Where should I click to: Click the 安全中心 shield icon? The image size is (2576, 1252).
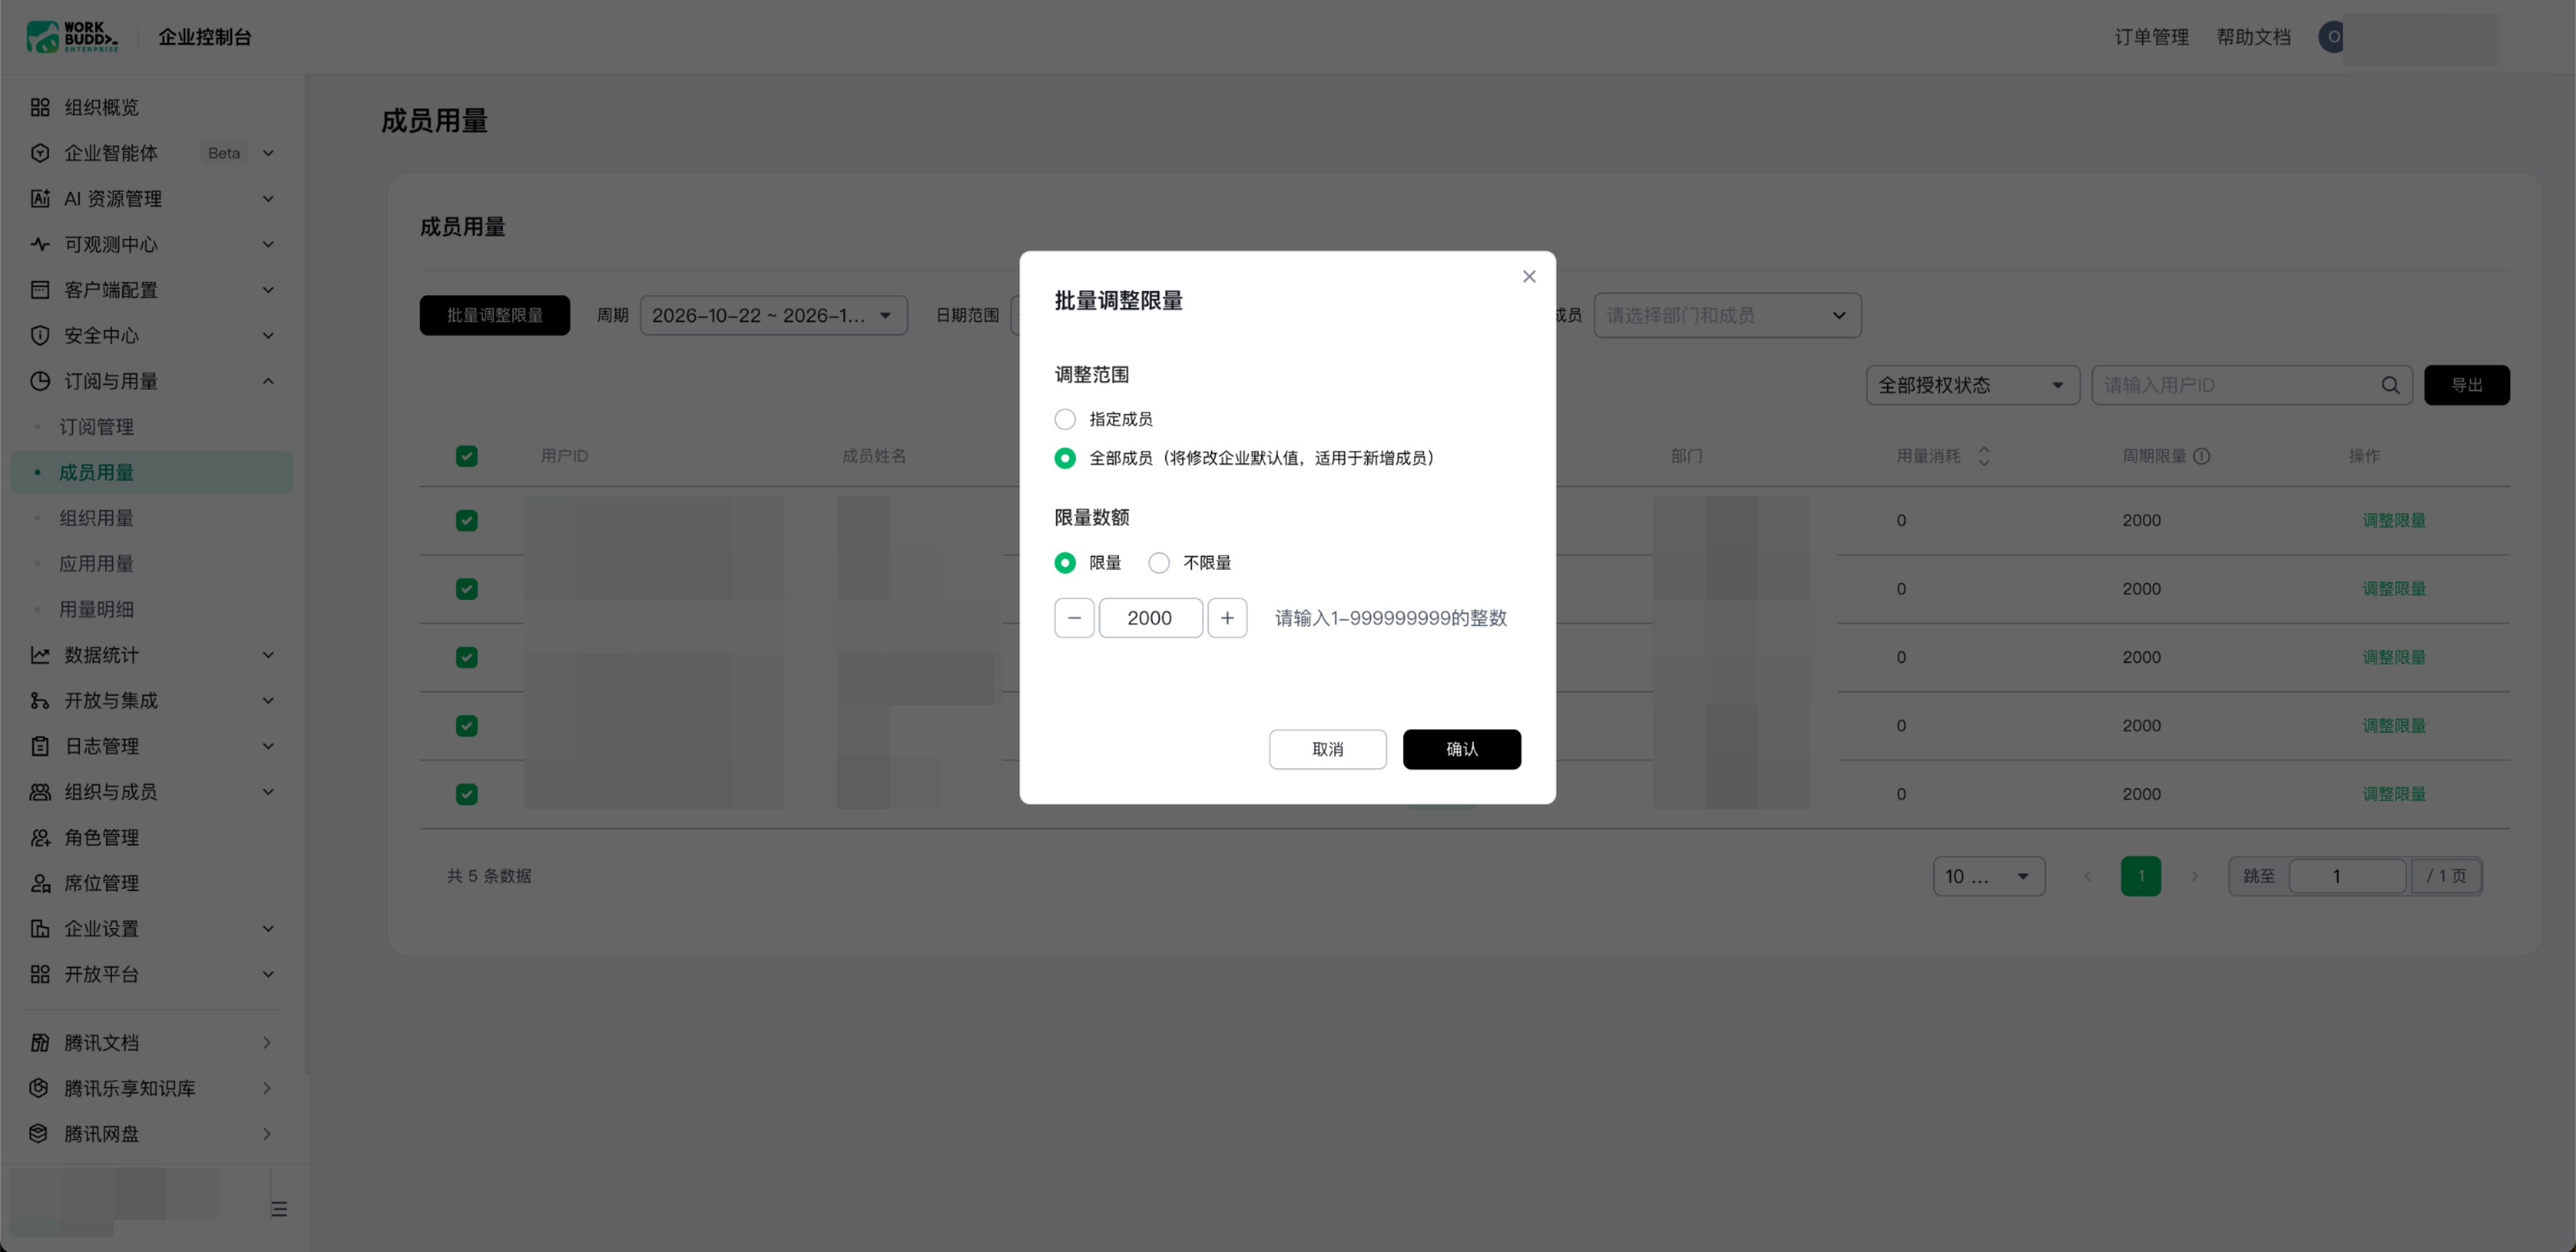(x=40, y=335)
